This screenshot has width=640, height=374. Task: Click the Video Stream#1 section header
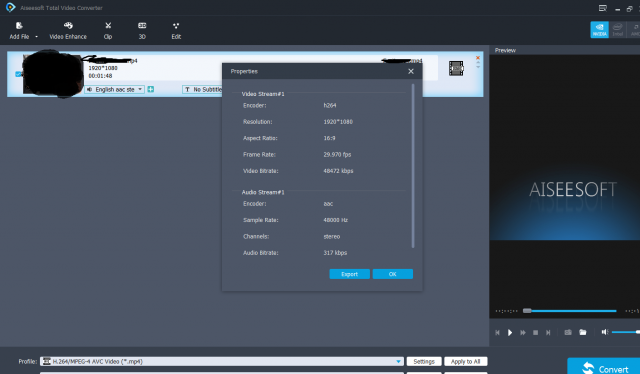click(x=263, y=94)
